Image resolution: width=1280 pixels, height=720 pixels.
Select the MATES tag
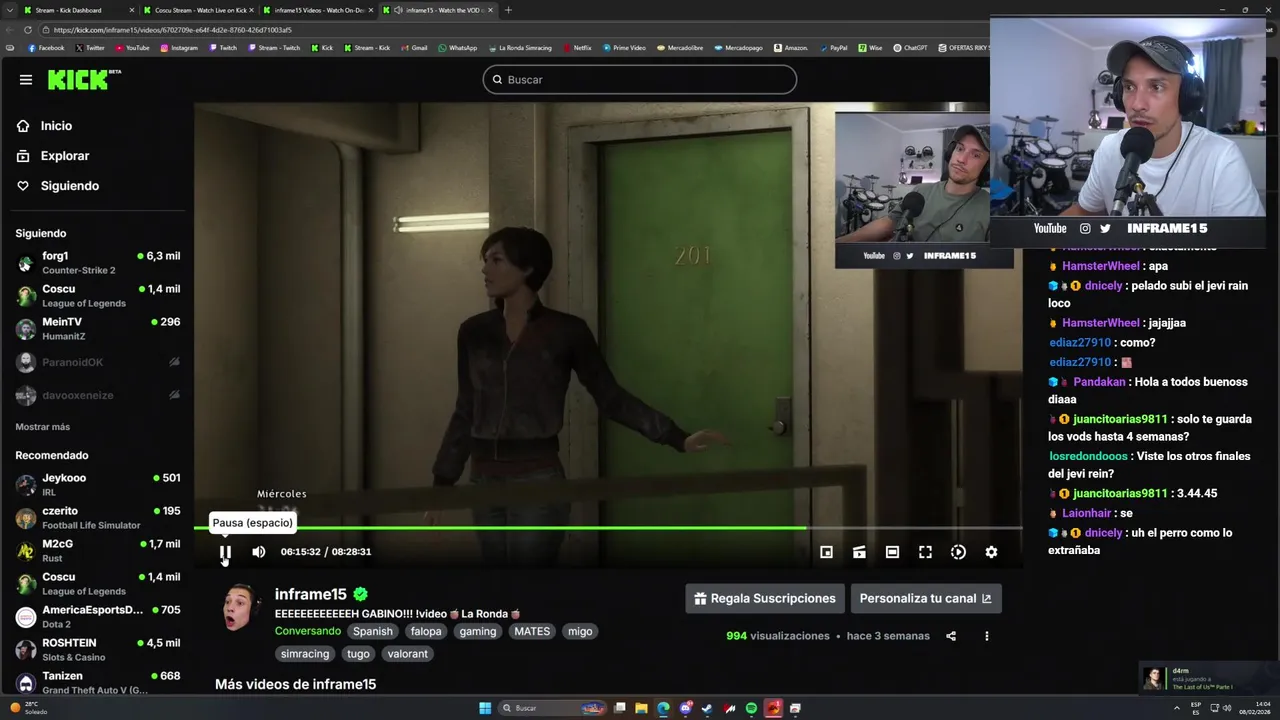[x=532, y=631]
